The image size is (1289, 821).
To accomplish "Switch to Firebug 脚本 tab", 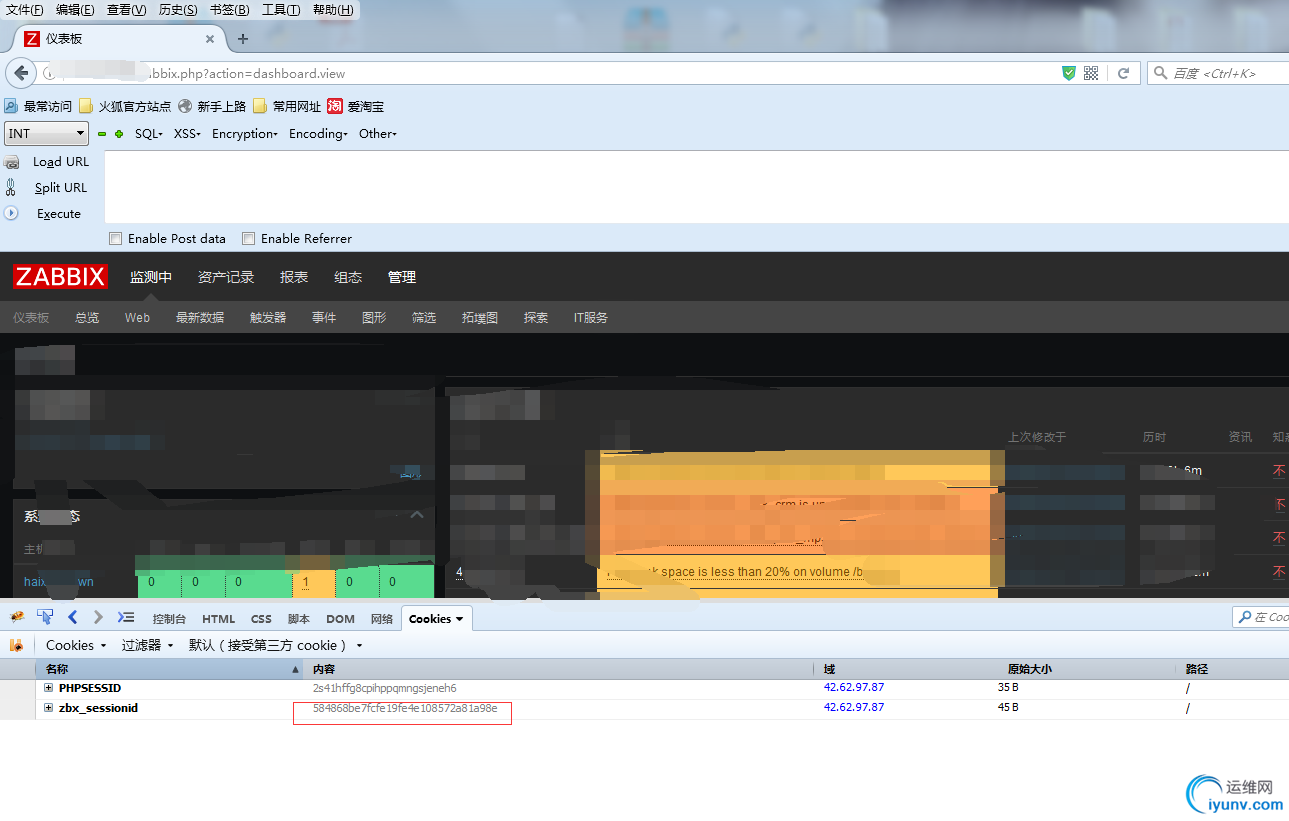I will click(299, 619).
